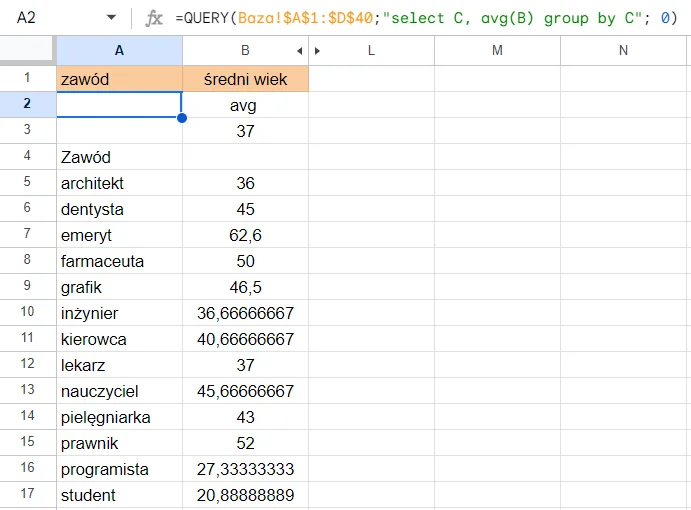The image size is (691, 510).
Task: Select column L header
Action: [x=372, y=51]
